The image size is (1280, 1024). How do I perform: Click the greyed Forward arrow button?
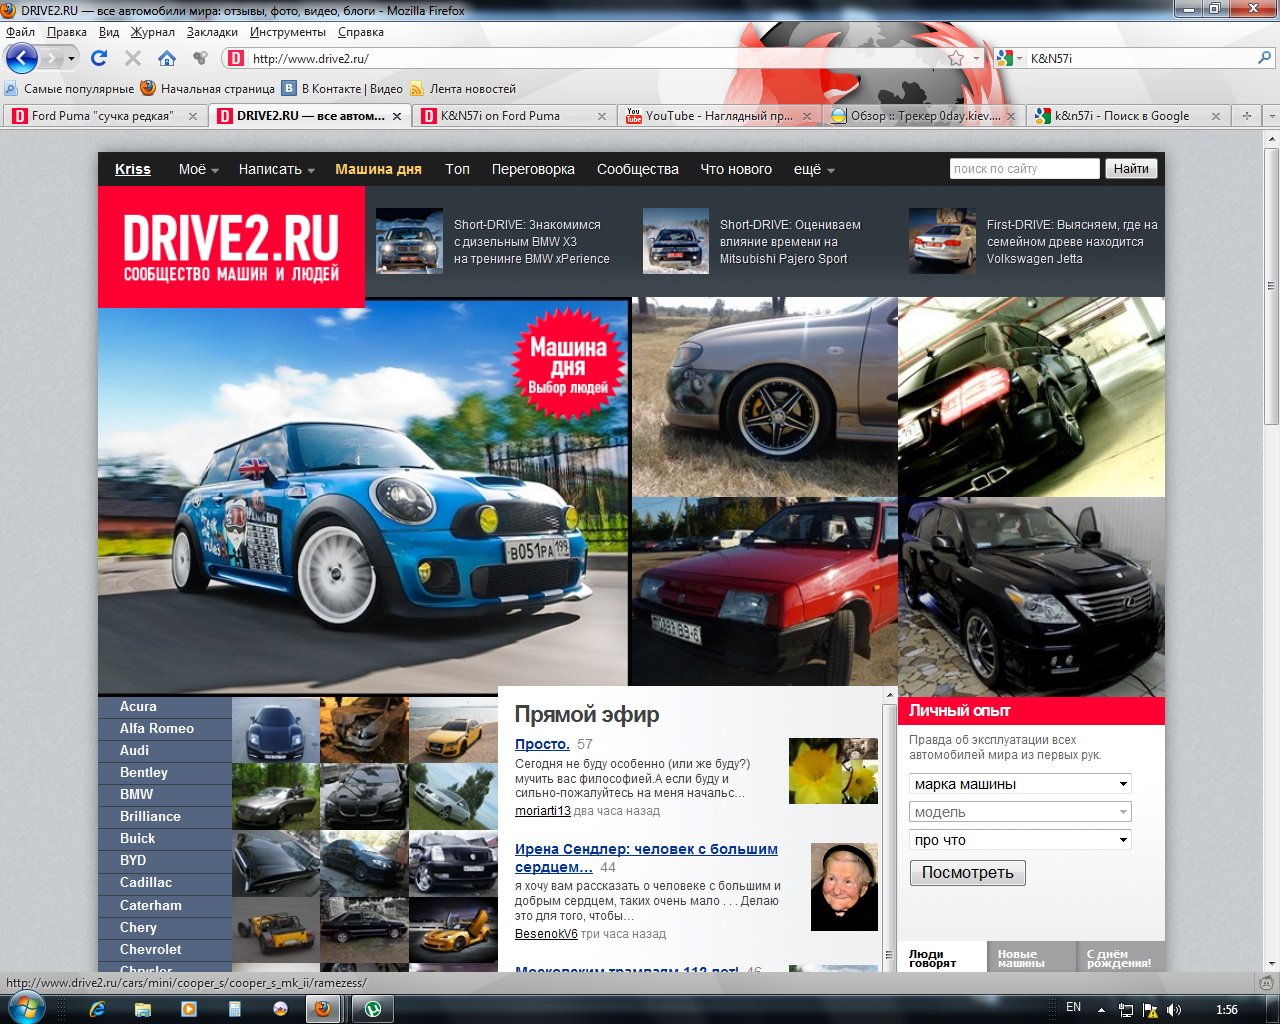[51, 58]
